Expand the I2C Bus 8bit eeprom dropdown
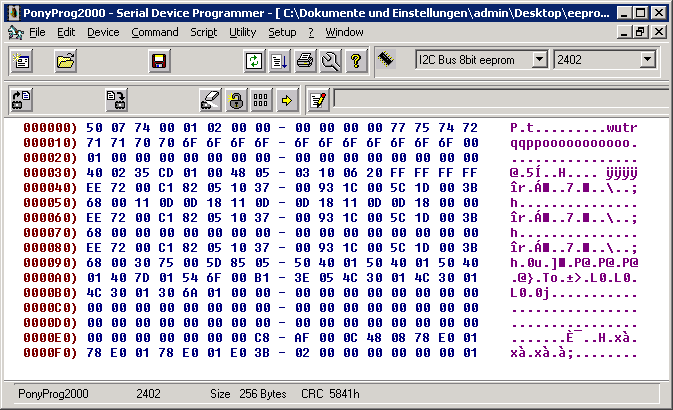Viewport: 673px width, 410px height. [x=540, y=59]
